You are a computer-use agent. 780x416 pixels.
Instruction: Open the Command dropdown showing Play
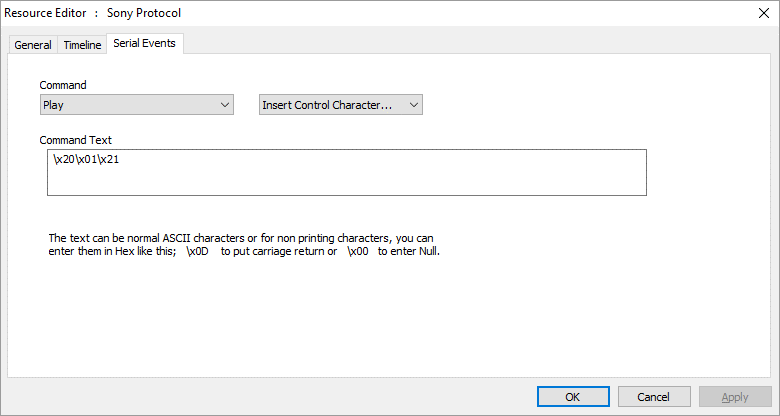coord(137,105)
